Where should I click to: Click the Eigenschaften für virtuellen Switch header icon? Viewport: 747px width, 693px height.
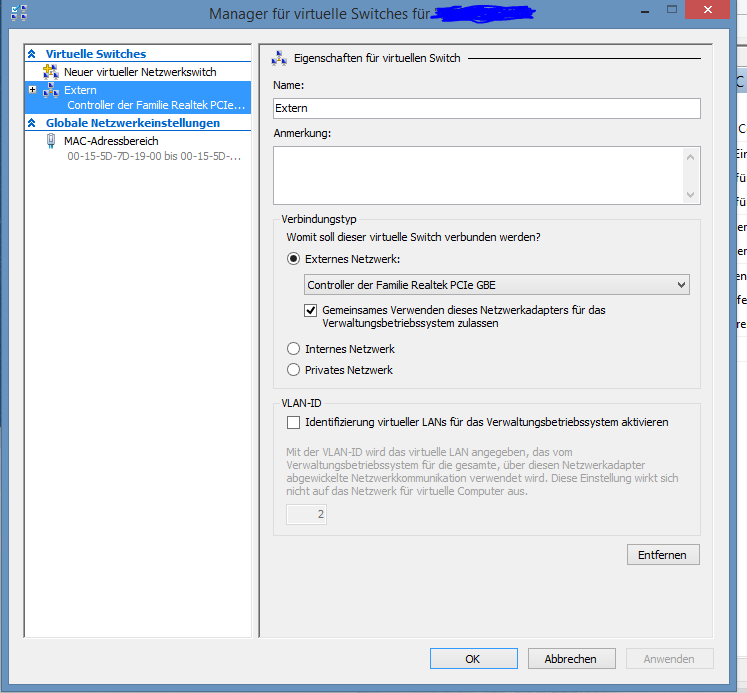279,58
